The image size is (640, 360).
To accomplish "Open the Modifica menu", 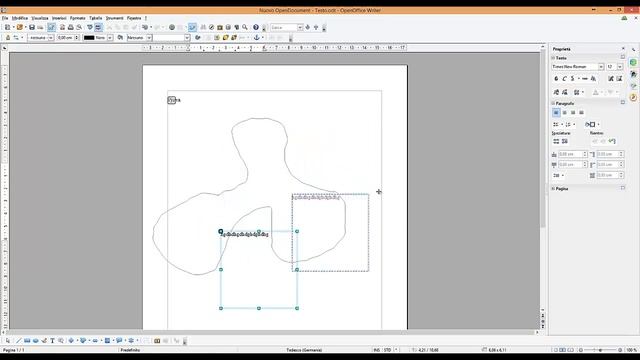I will pyautogui.click(x=20, y=18).
